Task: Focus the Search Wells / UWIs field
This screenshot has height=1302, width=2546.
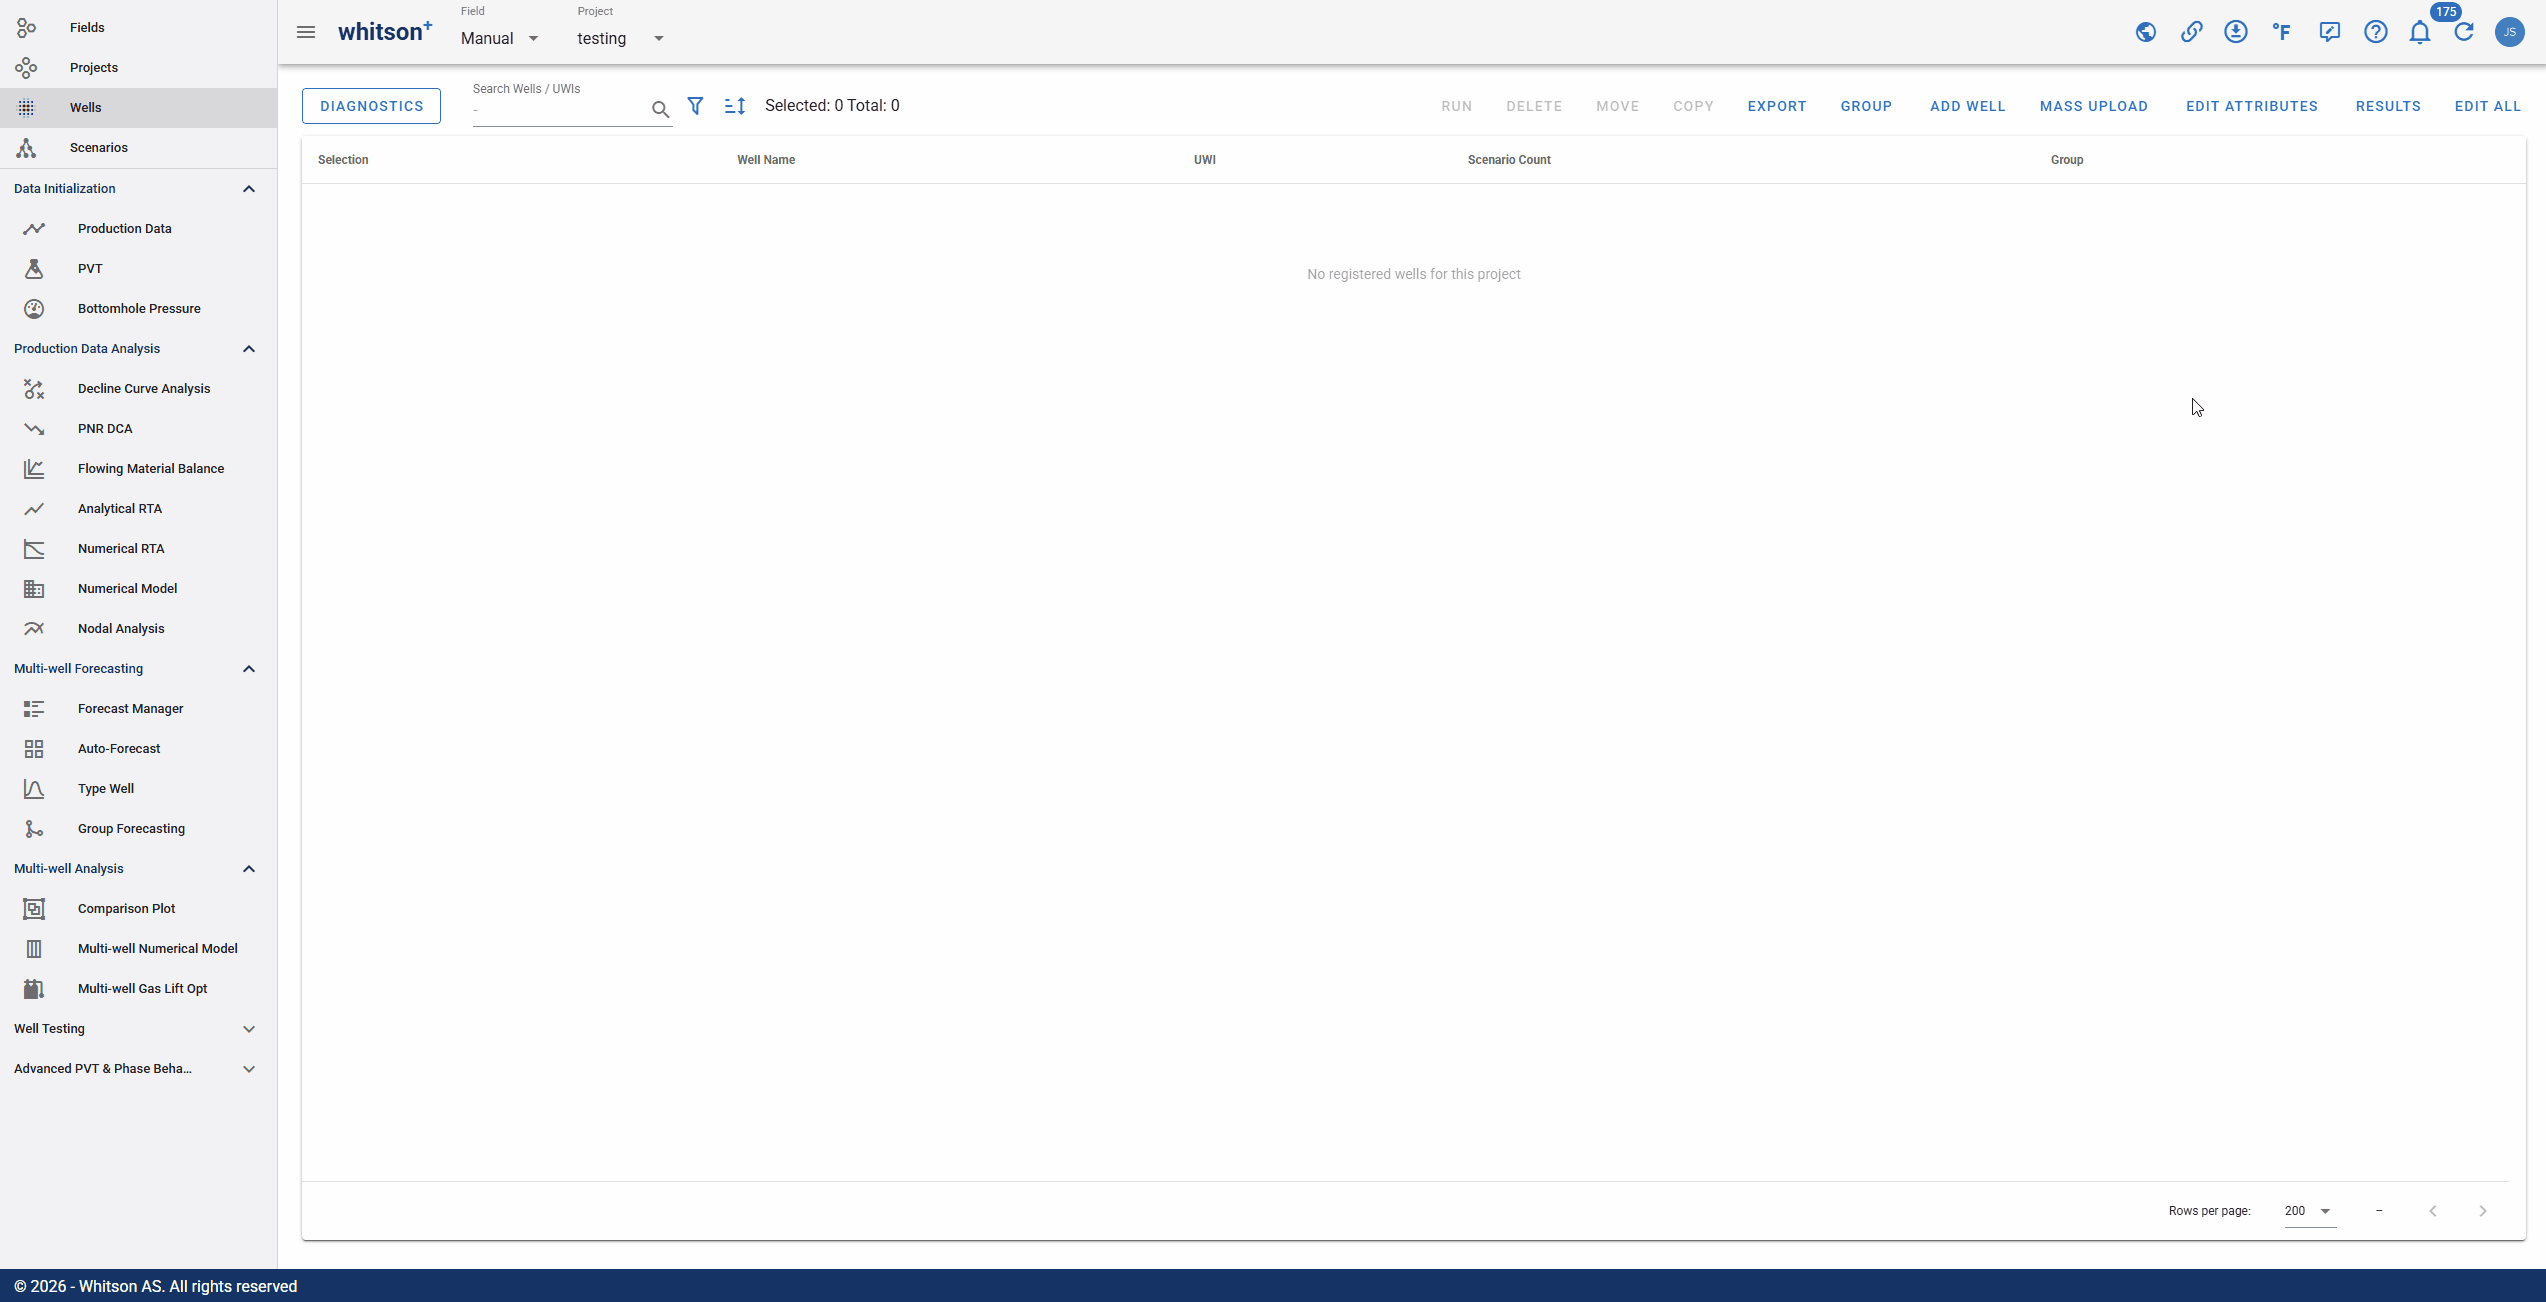Action: 560,109
